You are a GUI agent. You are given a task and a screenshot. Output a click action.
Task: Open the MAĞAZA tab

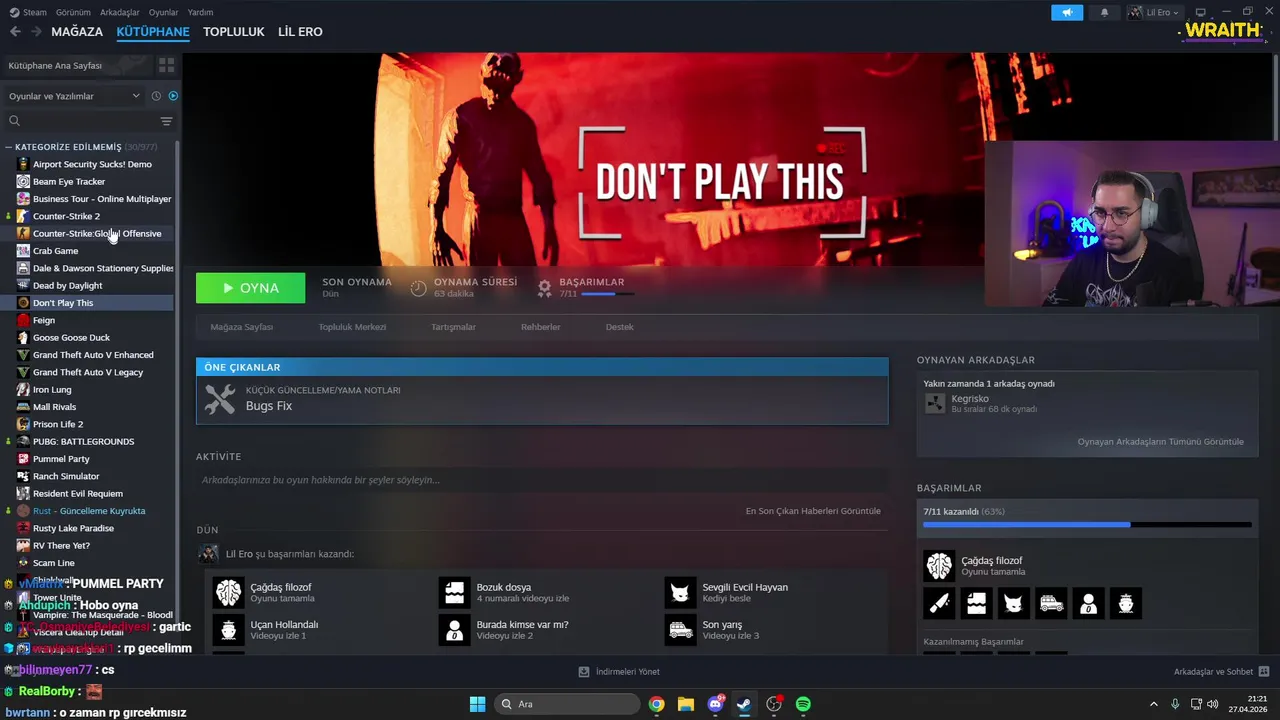coord(77,32)
